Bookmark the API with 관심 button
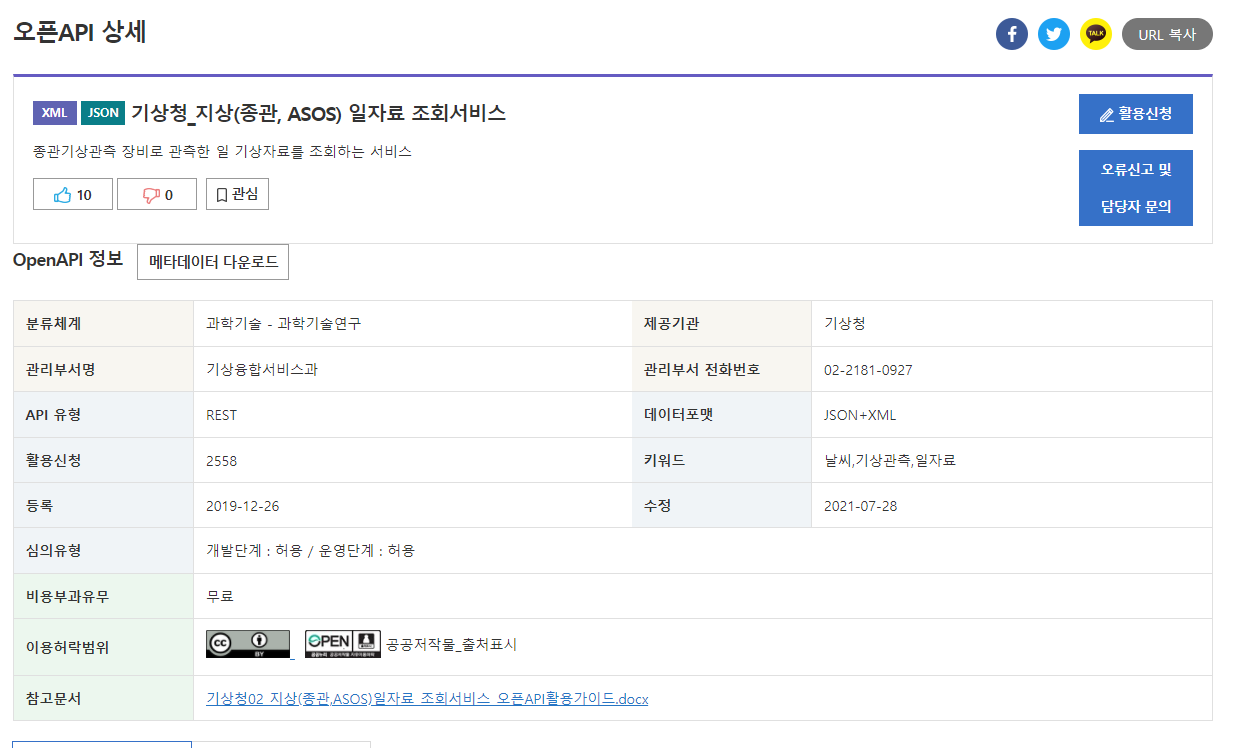 tap(237, 194)
